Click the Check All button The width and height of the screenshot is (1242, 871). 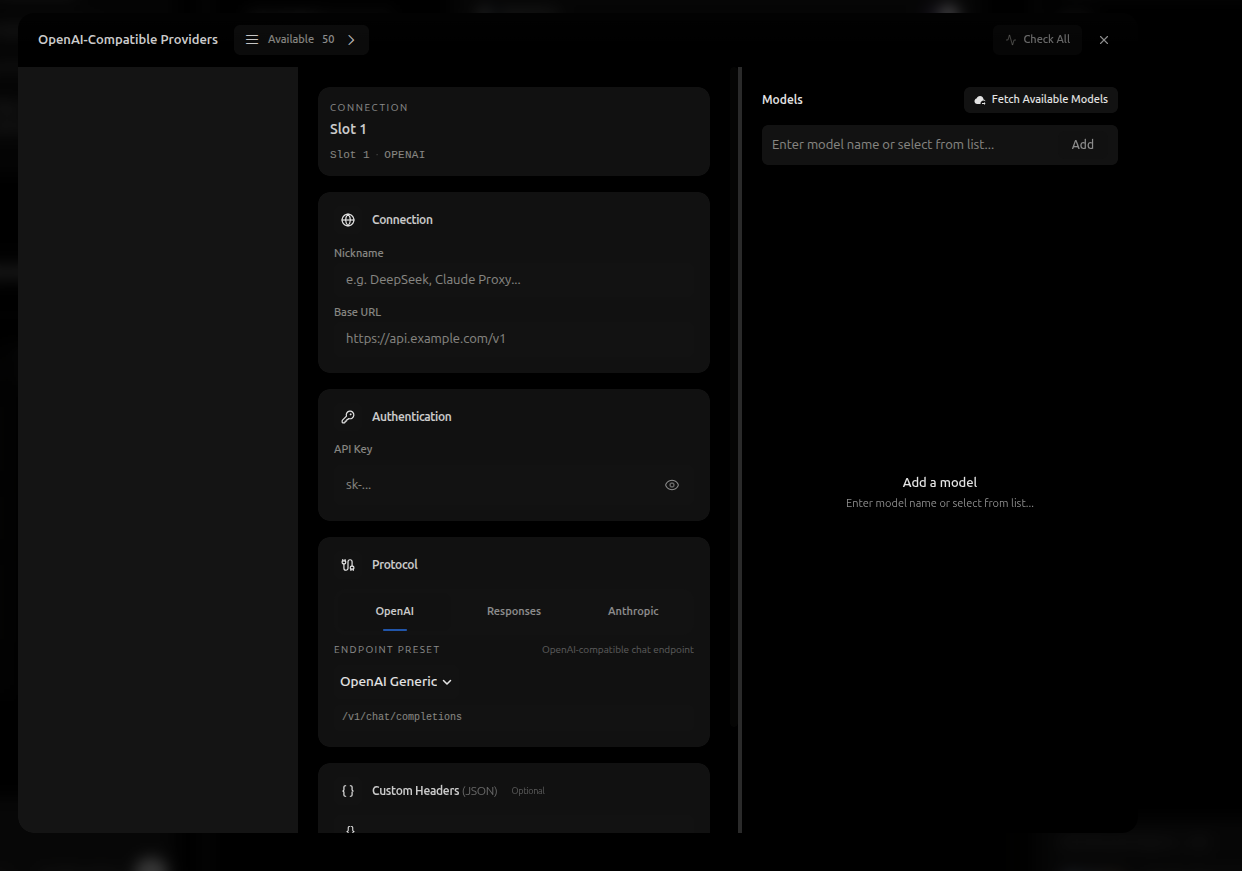[x=1038, y=40]
